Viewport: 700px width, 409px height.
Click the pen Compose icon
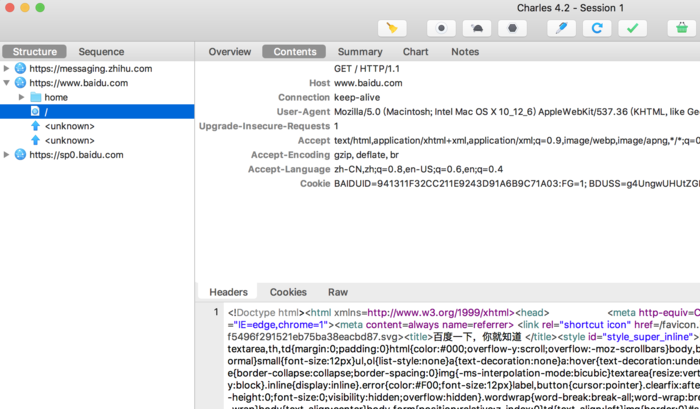[x=562, y=28]
